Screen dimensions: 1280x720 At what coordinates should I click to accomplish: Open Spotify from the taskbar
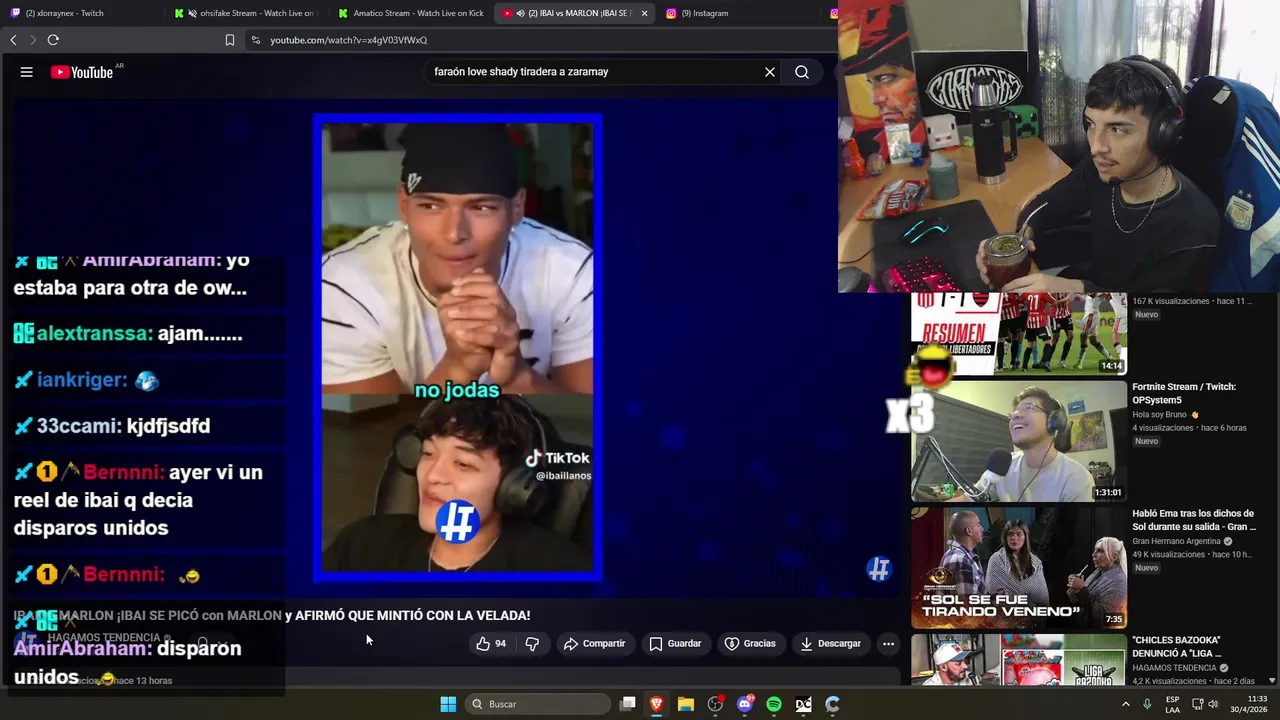[x=774, y=704]
